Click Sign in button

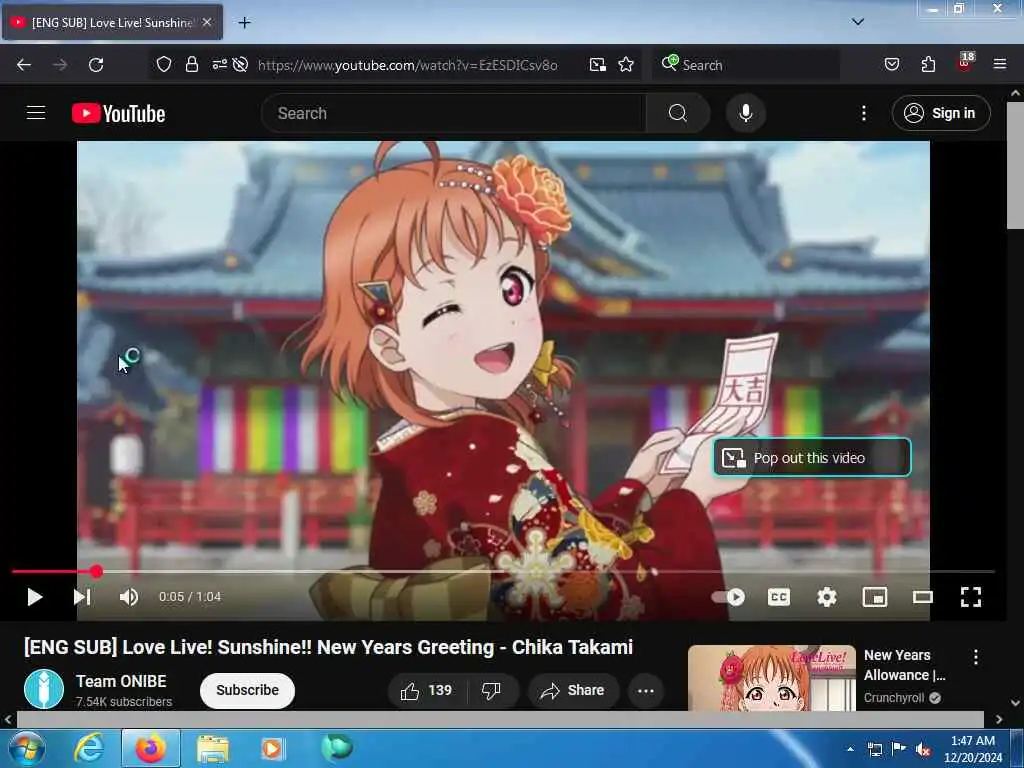940,113
